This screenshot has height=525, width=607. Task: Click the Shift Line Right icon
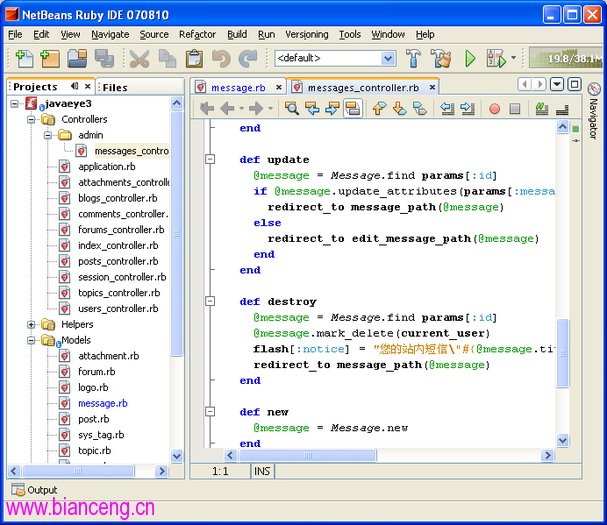coord(467,109)
